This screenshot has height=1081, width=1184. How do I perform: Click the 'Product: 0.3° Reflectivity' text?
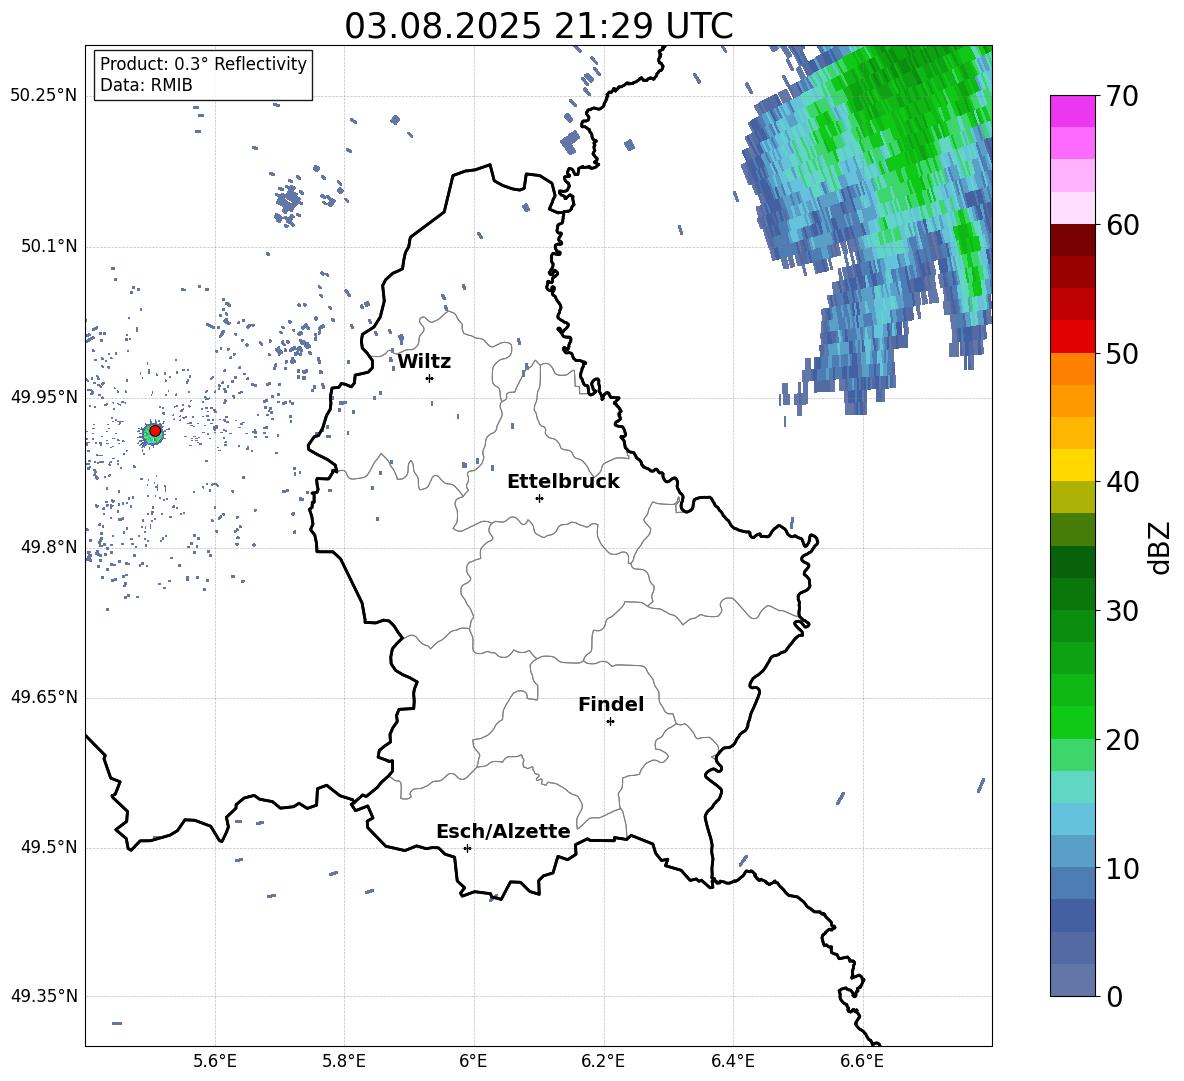(203, 64)
